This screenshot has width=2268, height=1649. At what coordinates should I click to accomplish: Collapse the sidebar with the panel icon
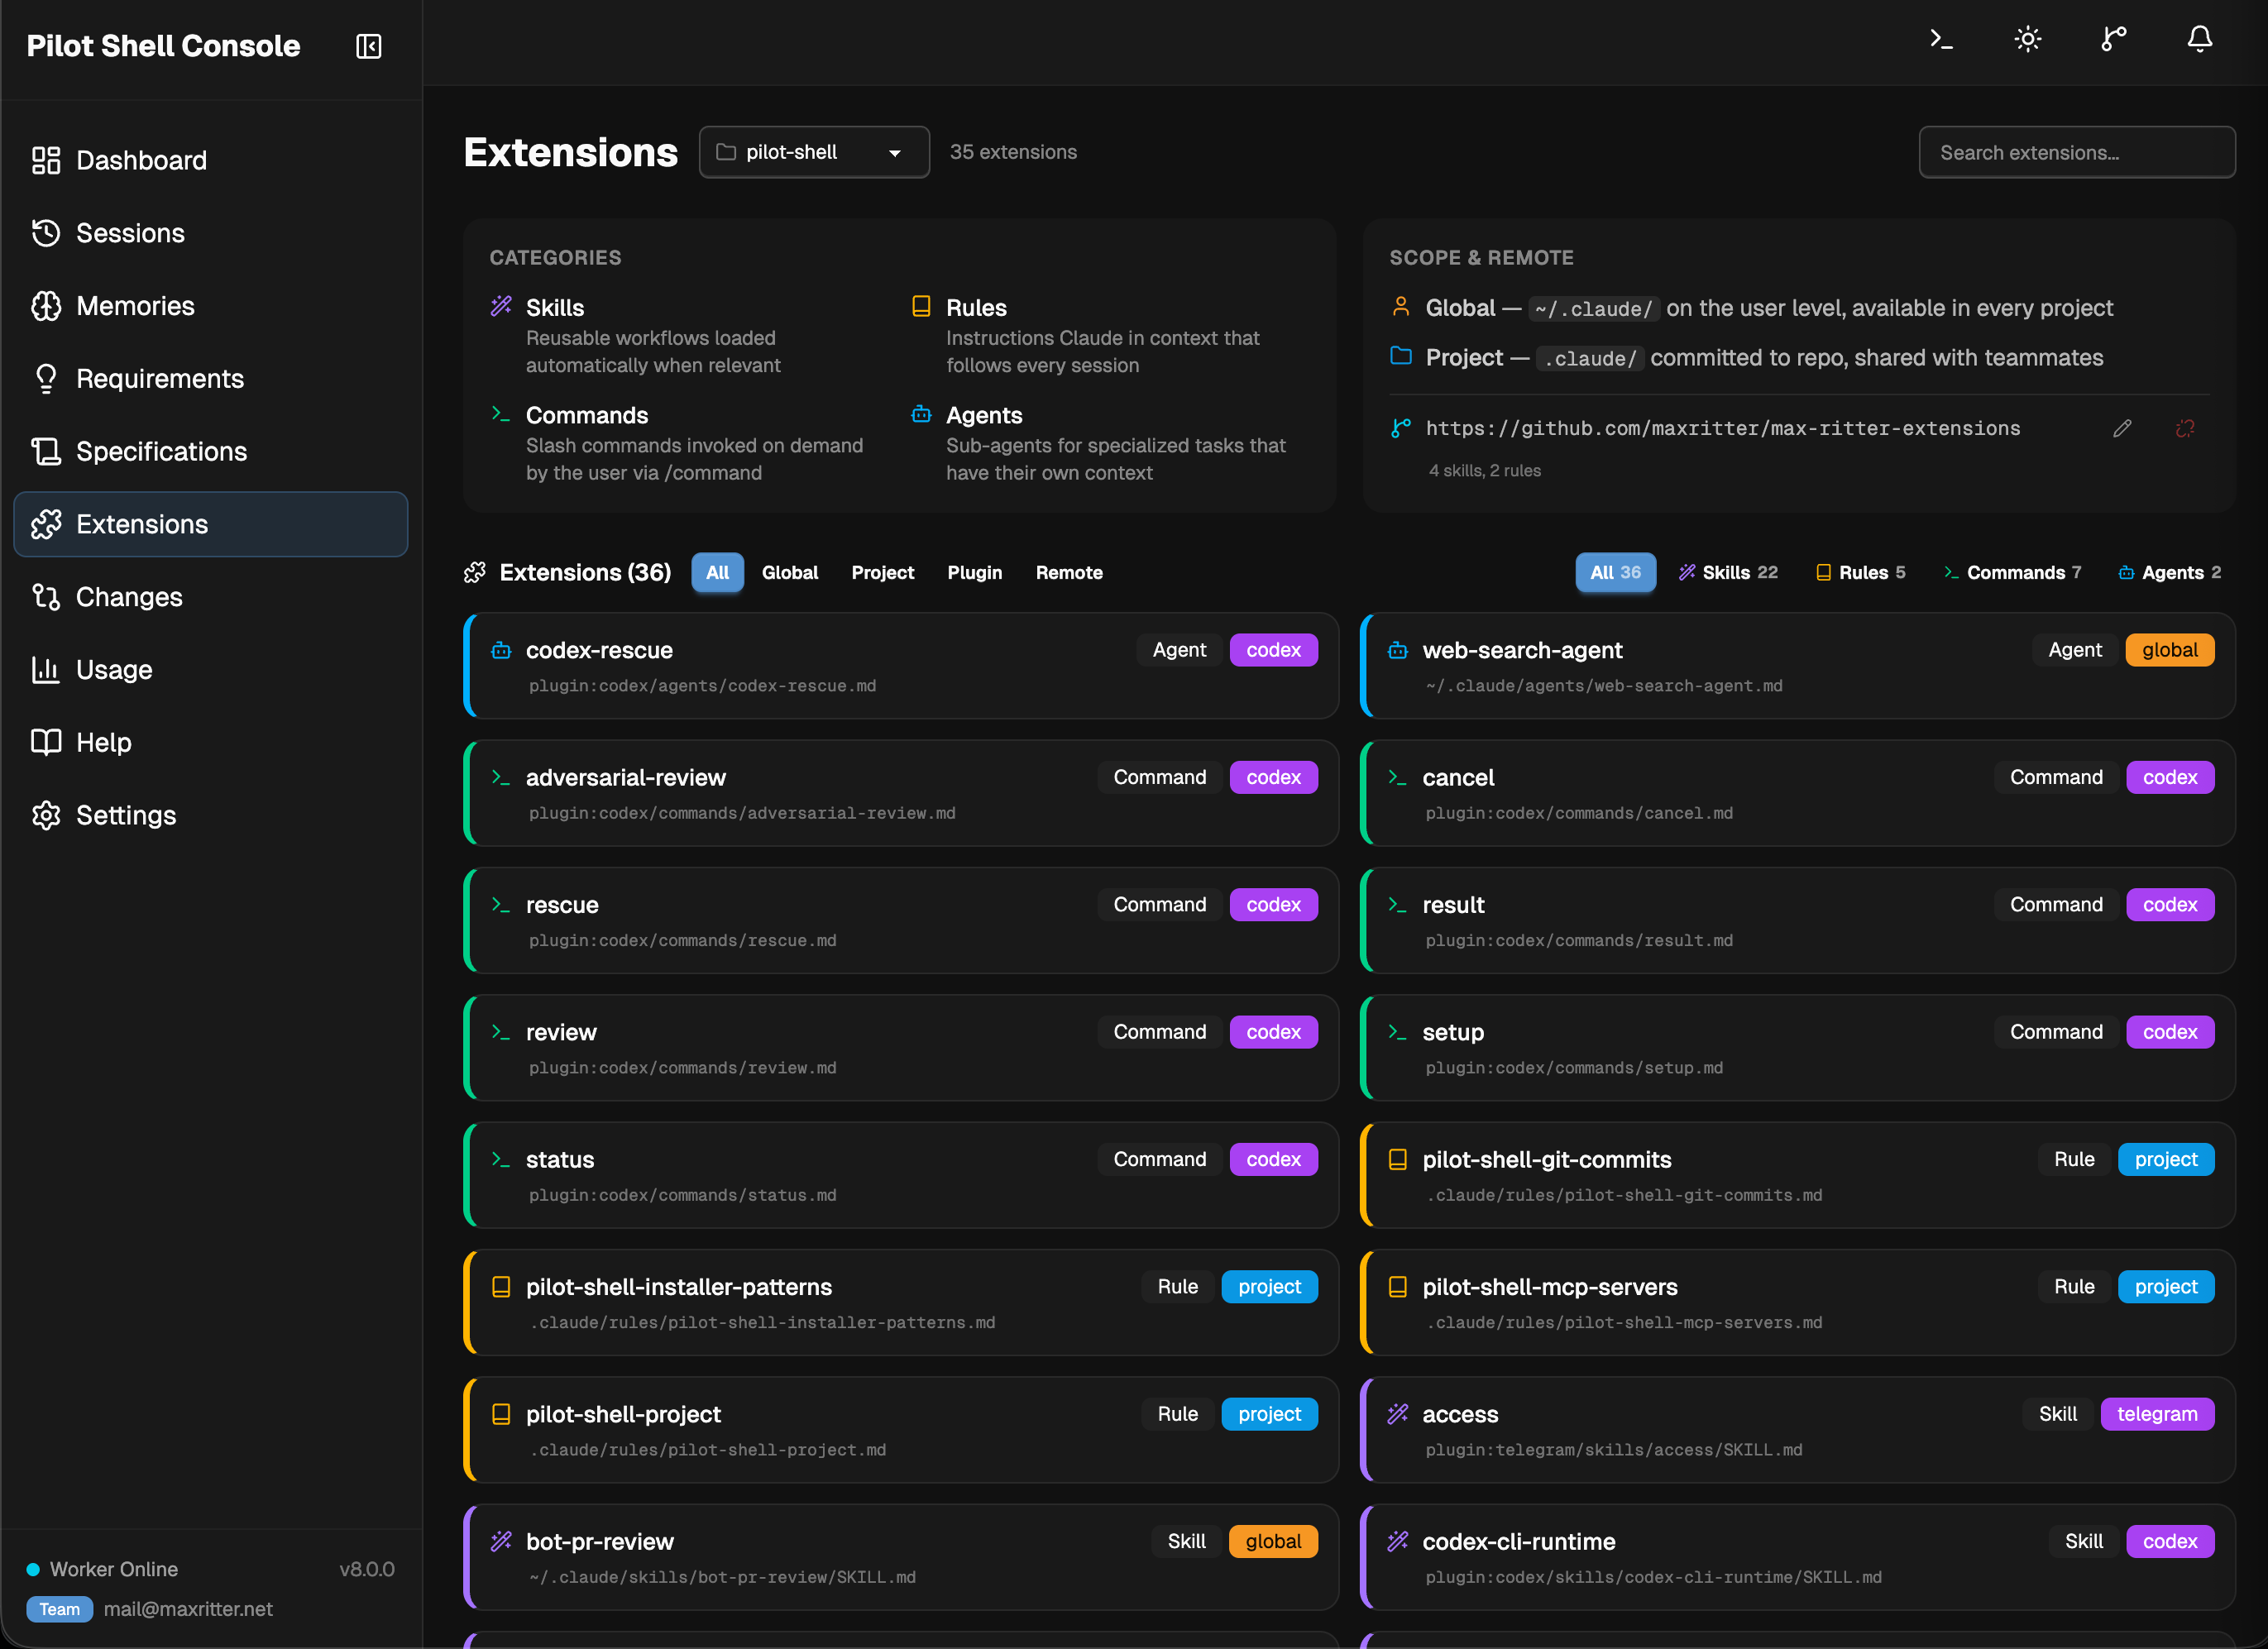[x=368, y=46]
